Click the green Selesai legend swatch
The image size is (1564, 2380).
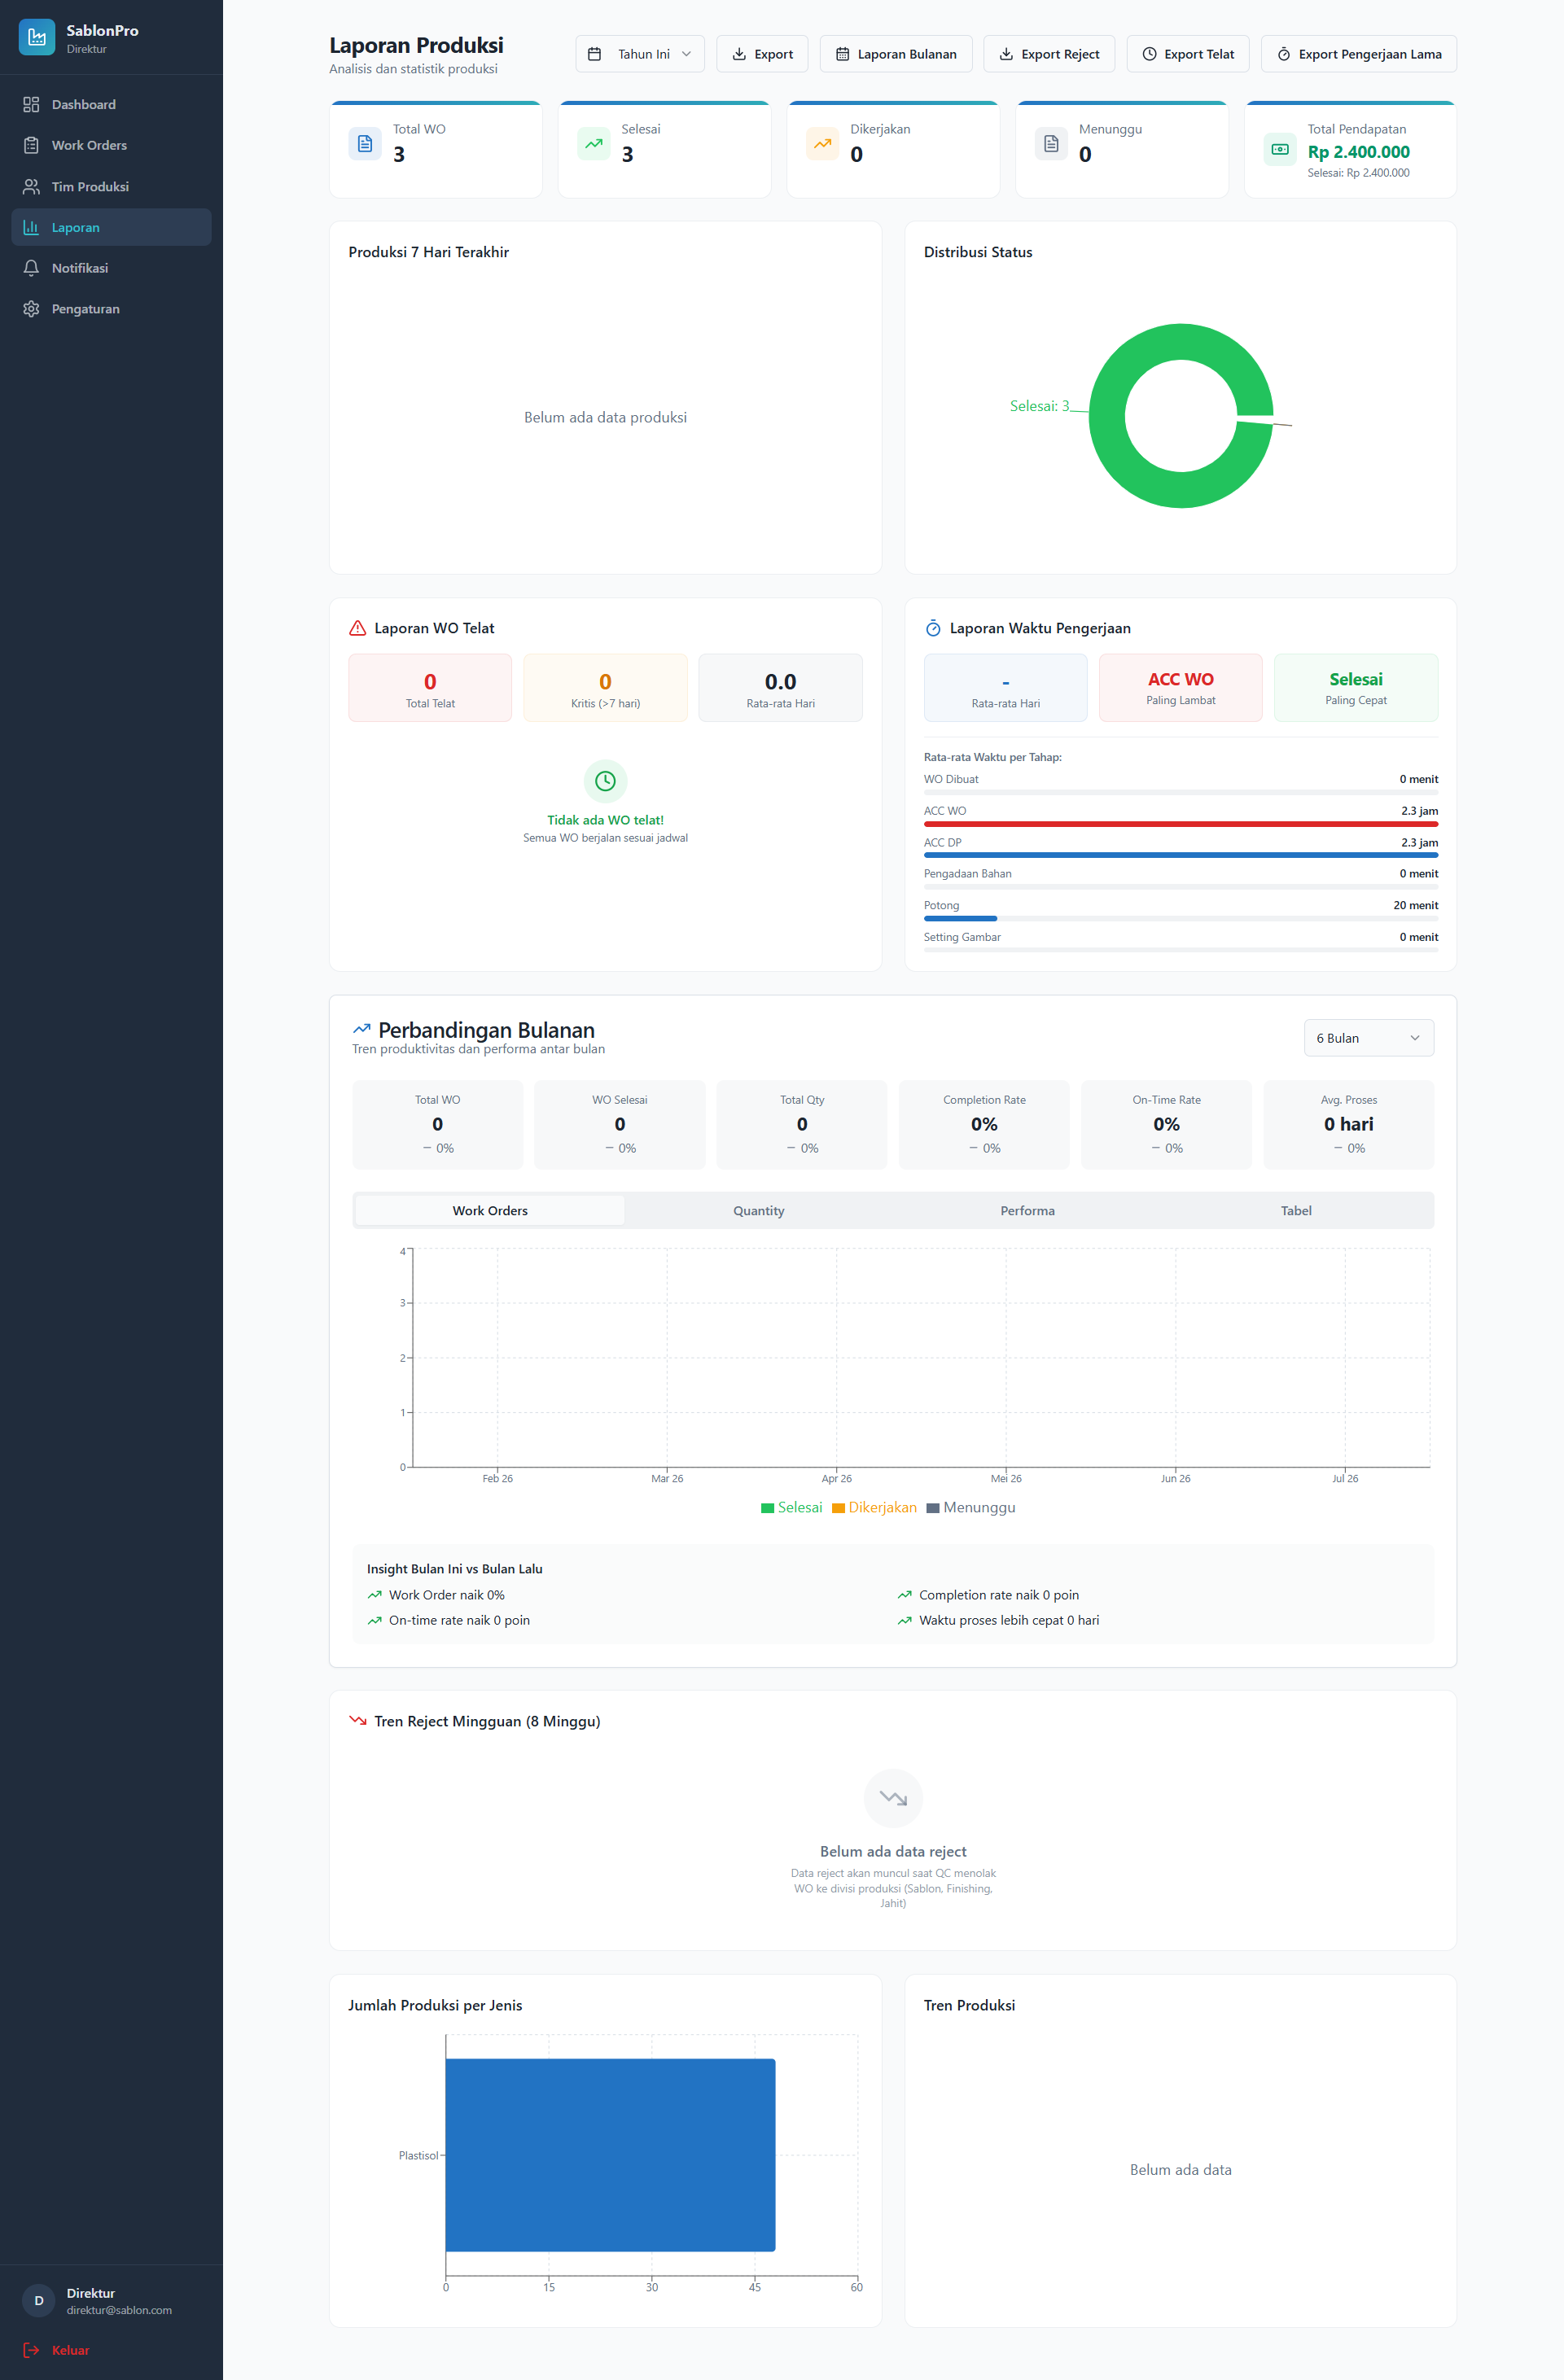tap(768, 1508)
